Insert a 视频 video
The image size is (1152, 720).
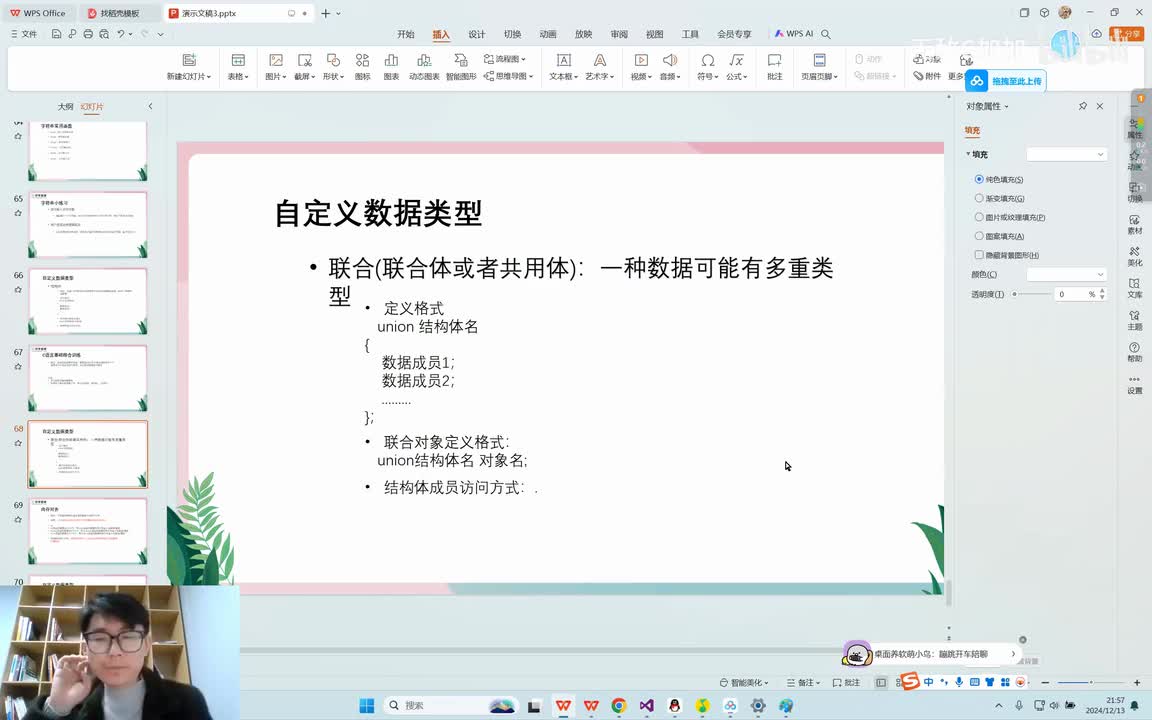coord(641,67)
